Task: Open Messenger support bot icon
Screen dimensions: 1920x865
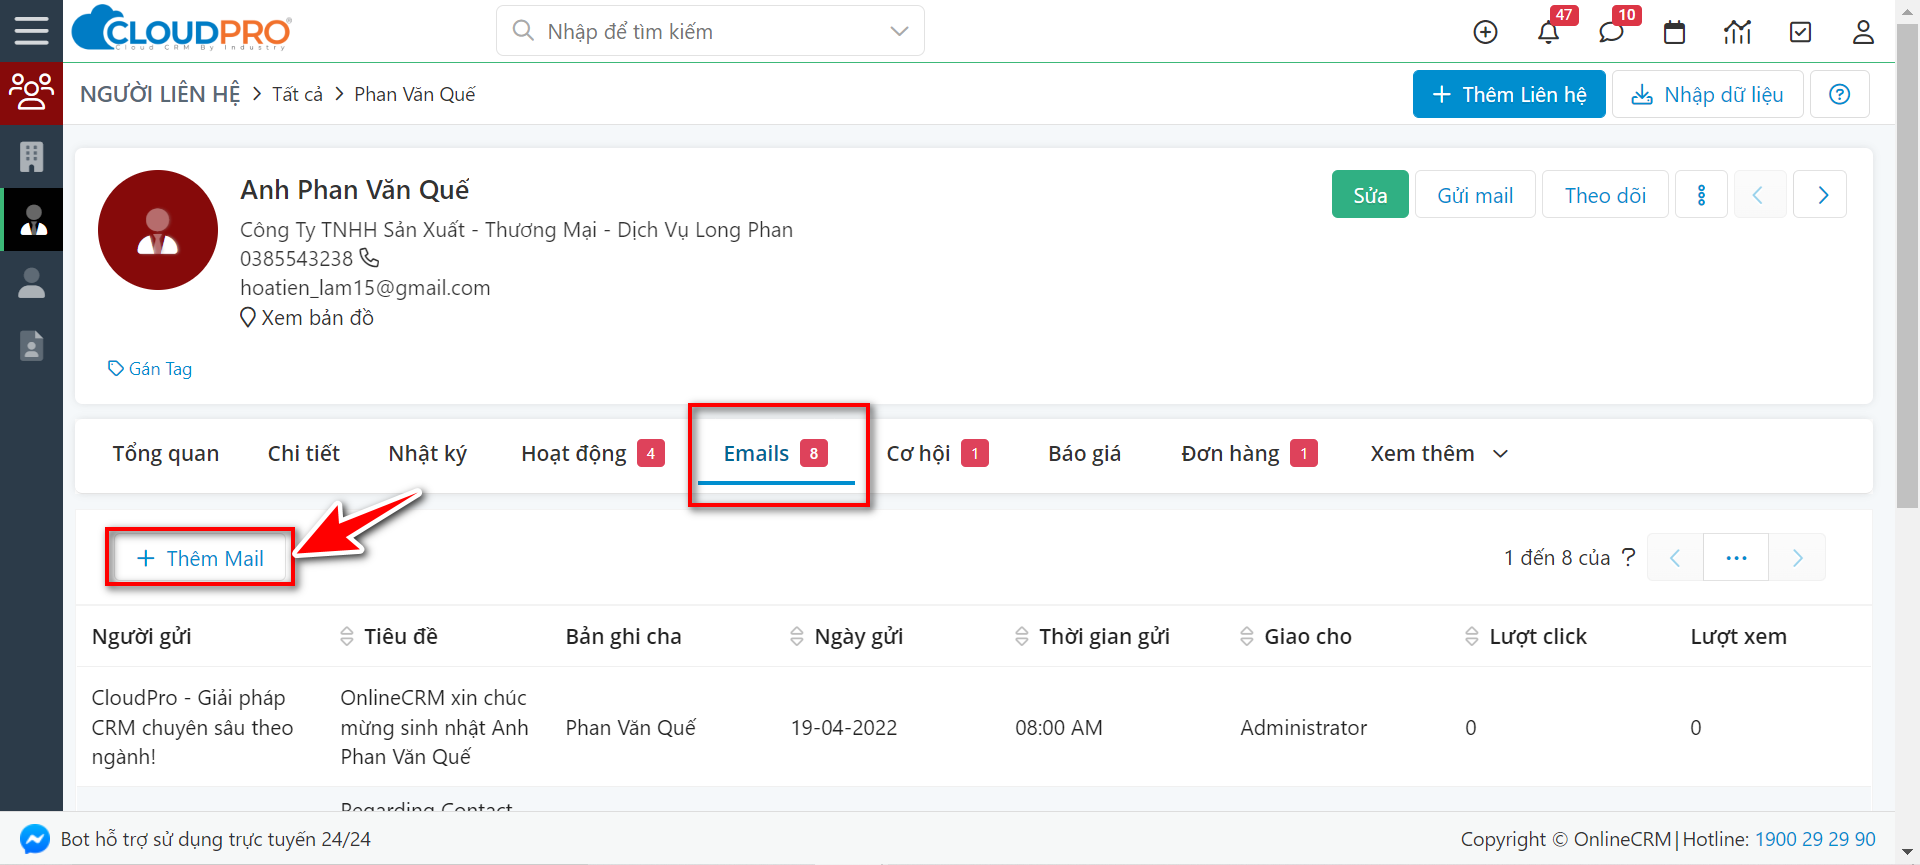Action: pos(34,839)
